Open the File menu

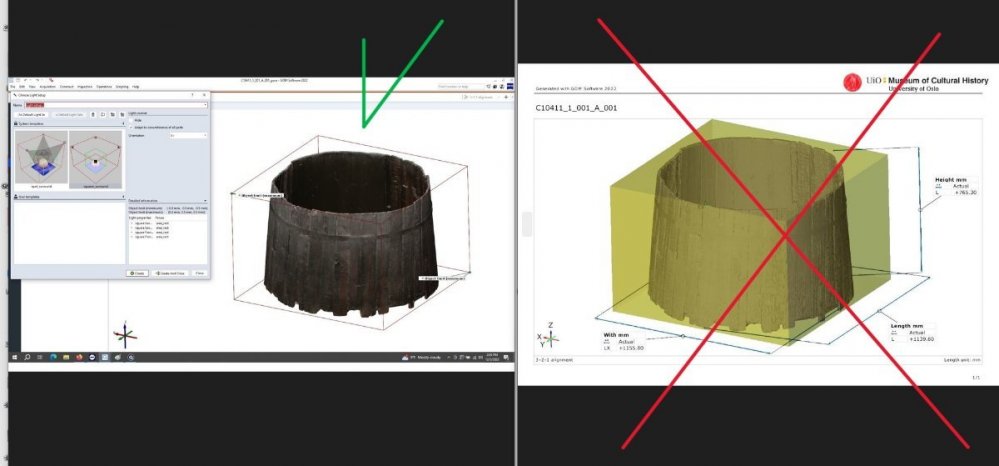pos(13,87)
